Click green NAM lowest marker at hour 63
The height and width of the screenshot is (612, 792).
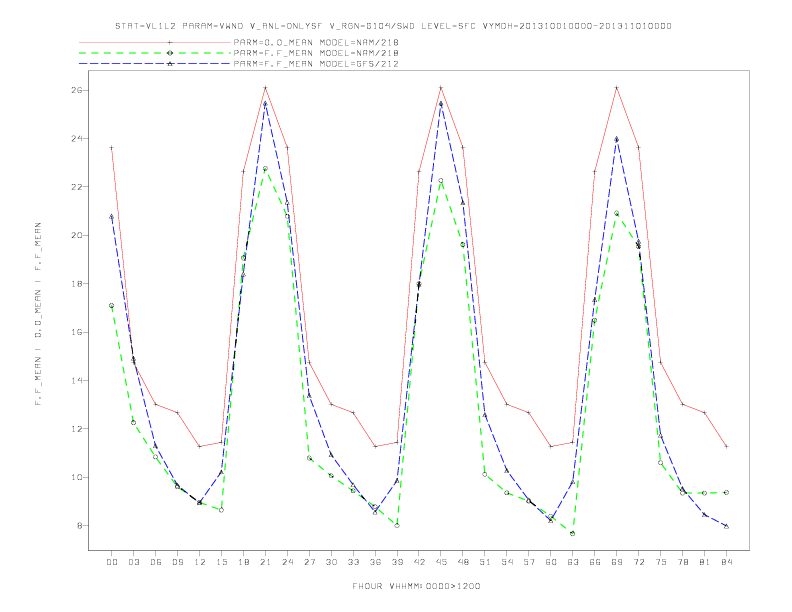click(573, 533)
